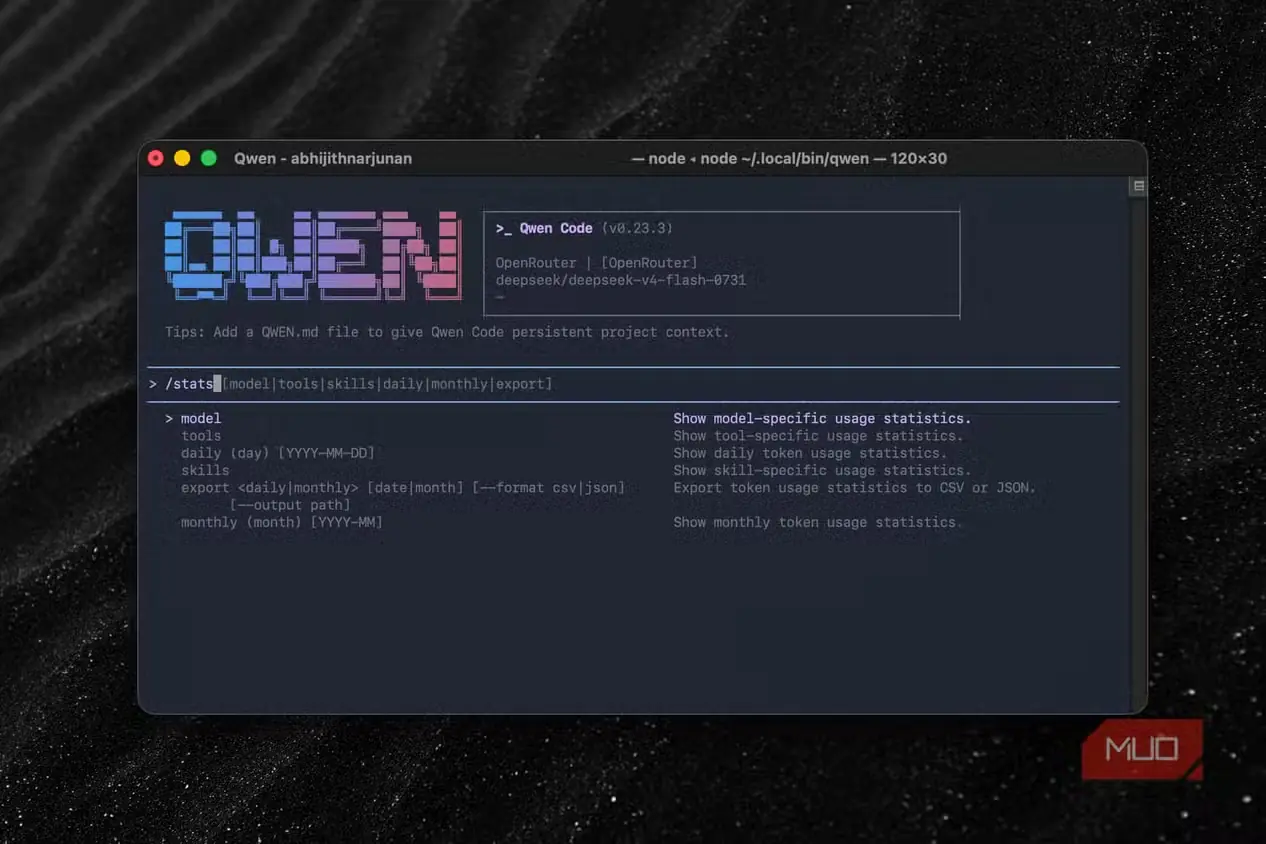Screen dimensions: 1266x844
Task: Click 'Export token usage statistics to CSV or JSON.'
Action: 855,488
